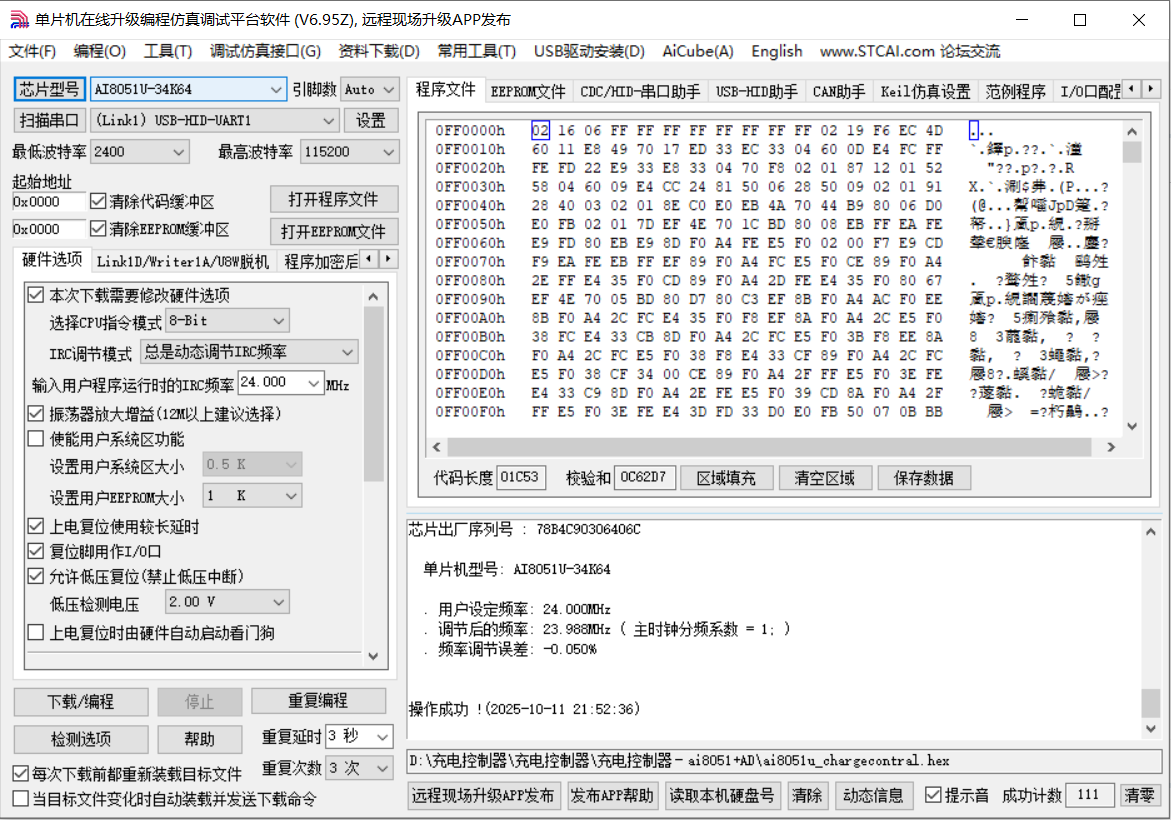Switch to the EEPROM文件 tab
Viewport: 1171px width, 820px height.
pos(528,92)
